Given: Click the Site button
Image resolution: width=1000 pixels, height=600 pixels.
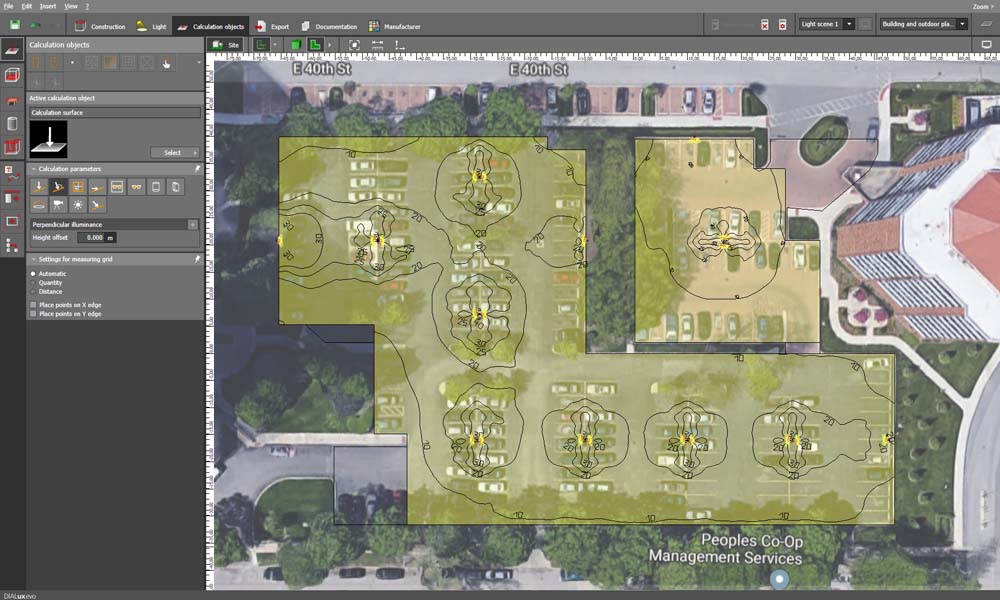Looking at the screenshot, I should pyautogui.click(x=226, y=45).
